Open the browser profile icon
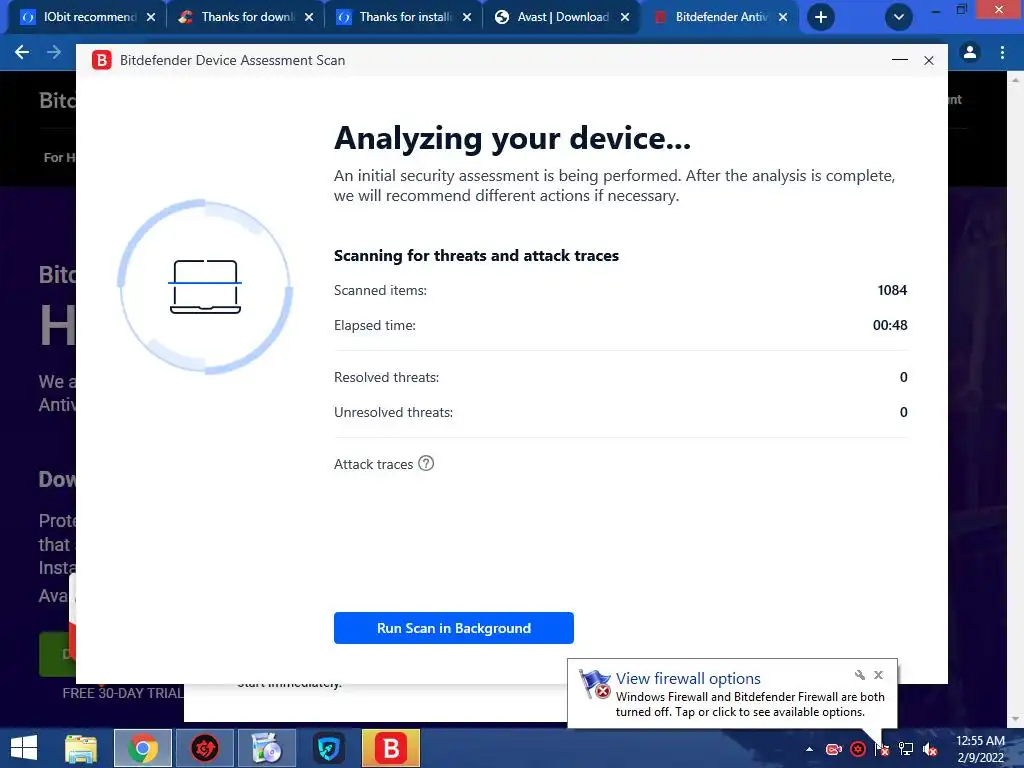Image resolution: width=1024 pixels, height=768 pixels. pos(970,52)
